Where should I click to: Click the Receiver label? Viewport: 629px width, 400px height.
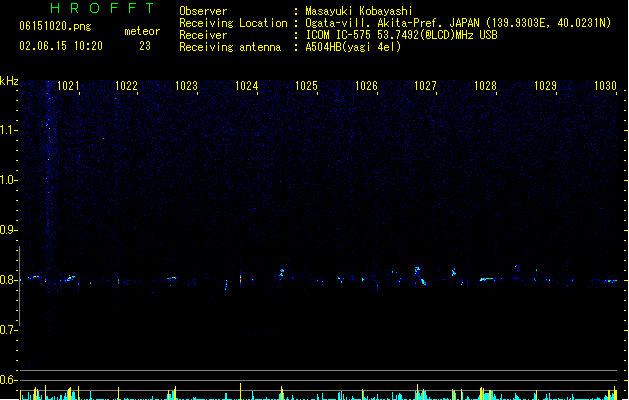(x=203, y=35)
